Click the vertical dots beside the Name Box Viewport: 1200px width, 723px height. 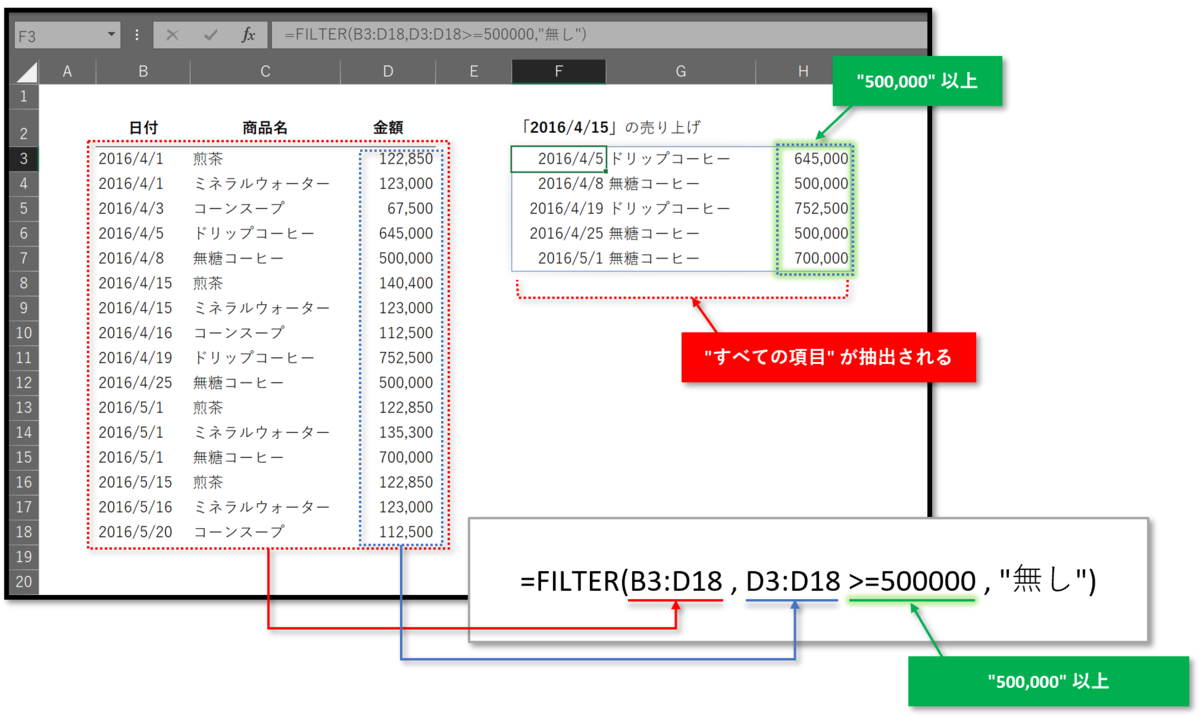[136, 33]
